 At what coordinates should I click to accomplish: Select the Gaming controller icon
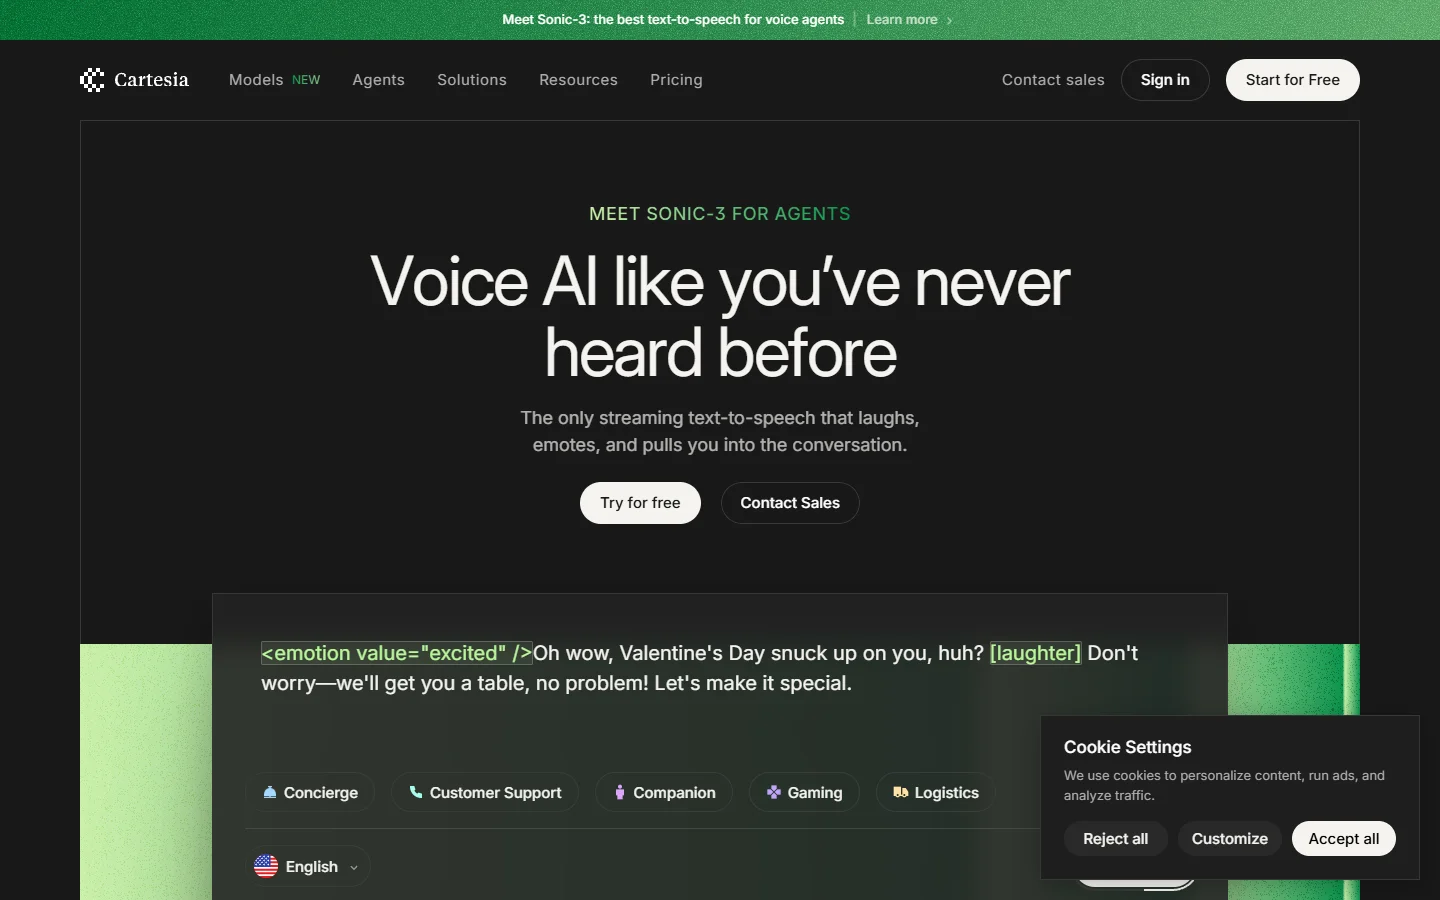coord(774,792)
